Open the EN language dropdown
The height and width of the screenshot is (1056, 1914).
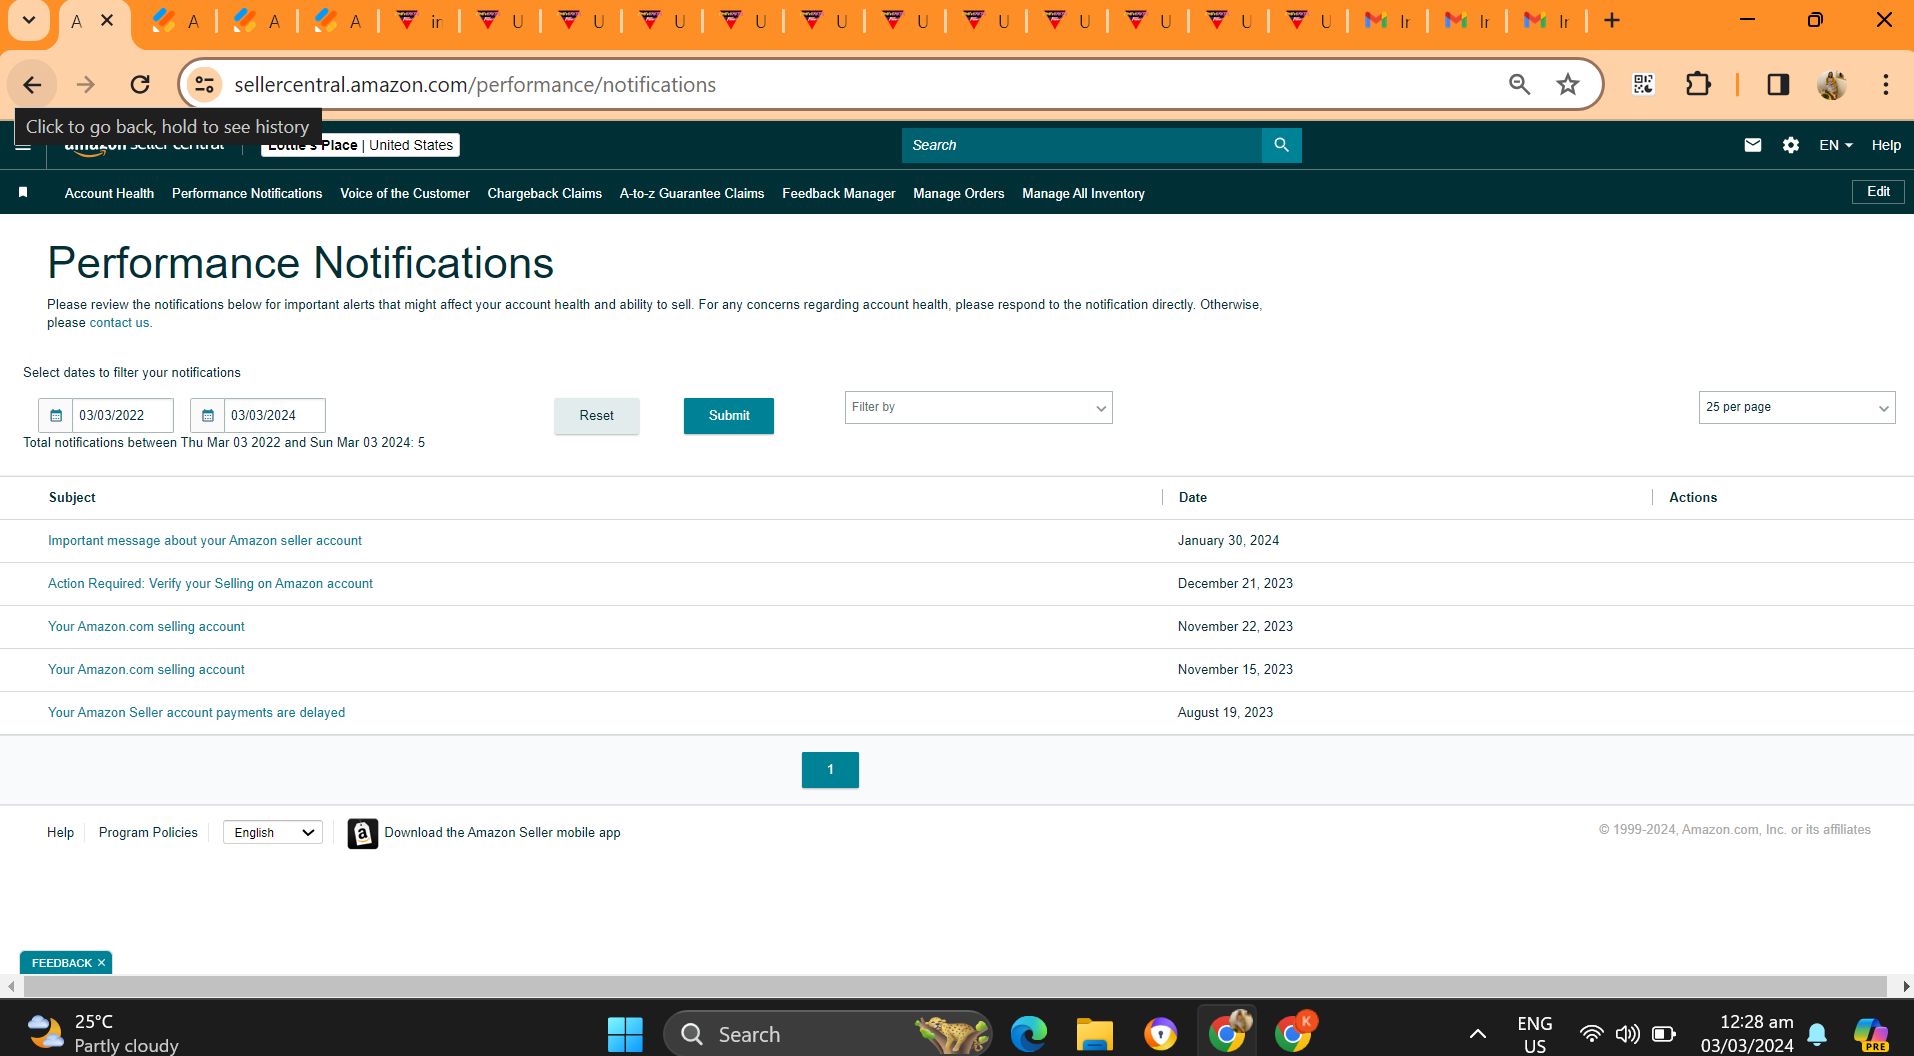click(1835, 145)
